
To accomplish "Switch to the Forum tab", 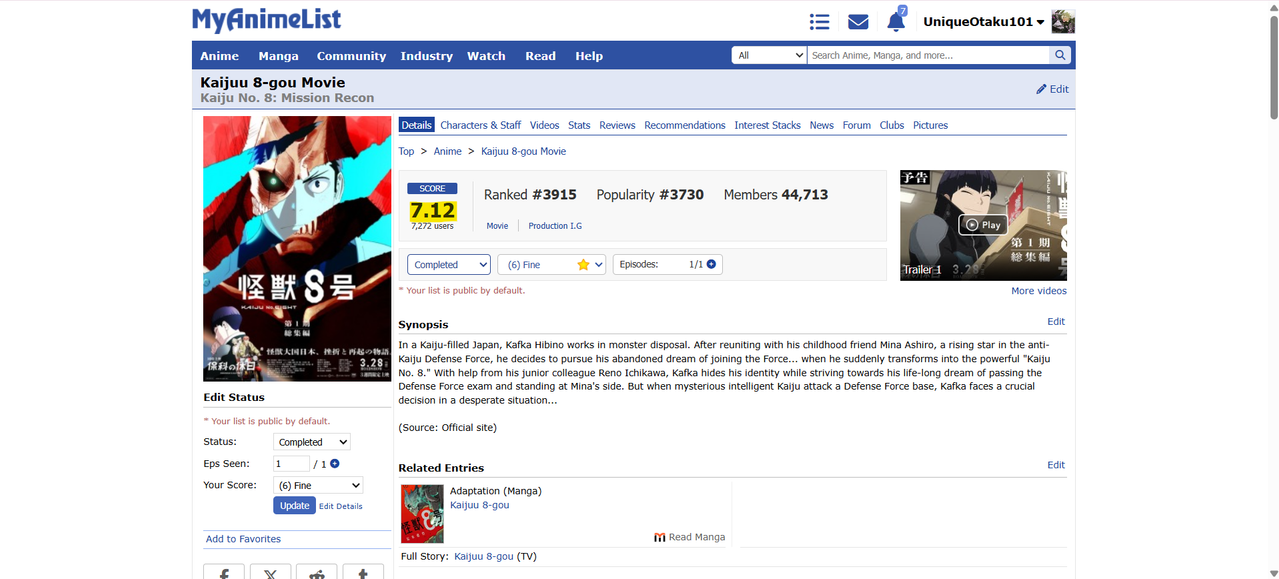I will [857, 125].
